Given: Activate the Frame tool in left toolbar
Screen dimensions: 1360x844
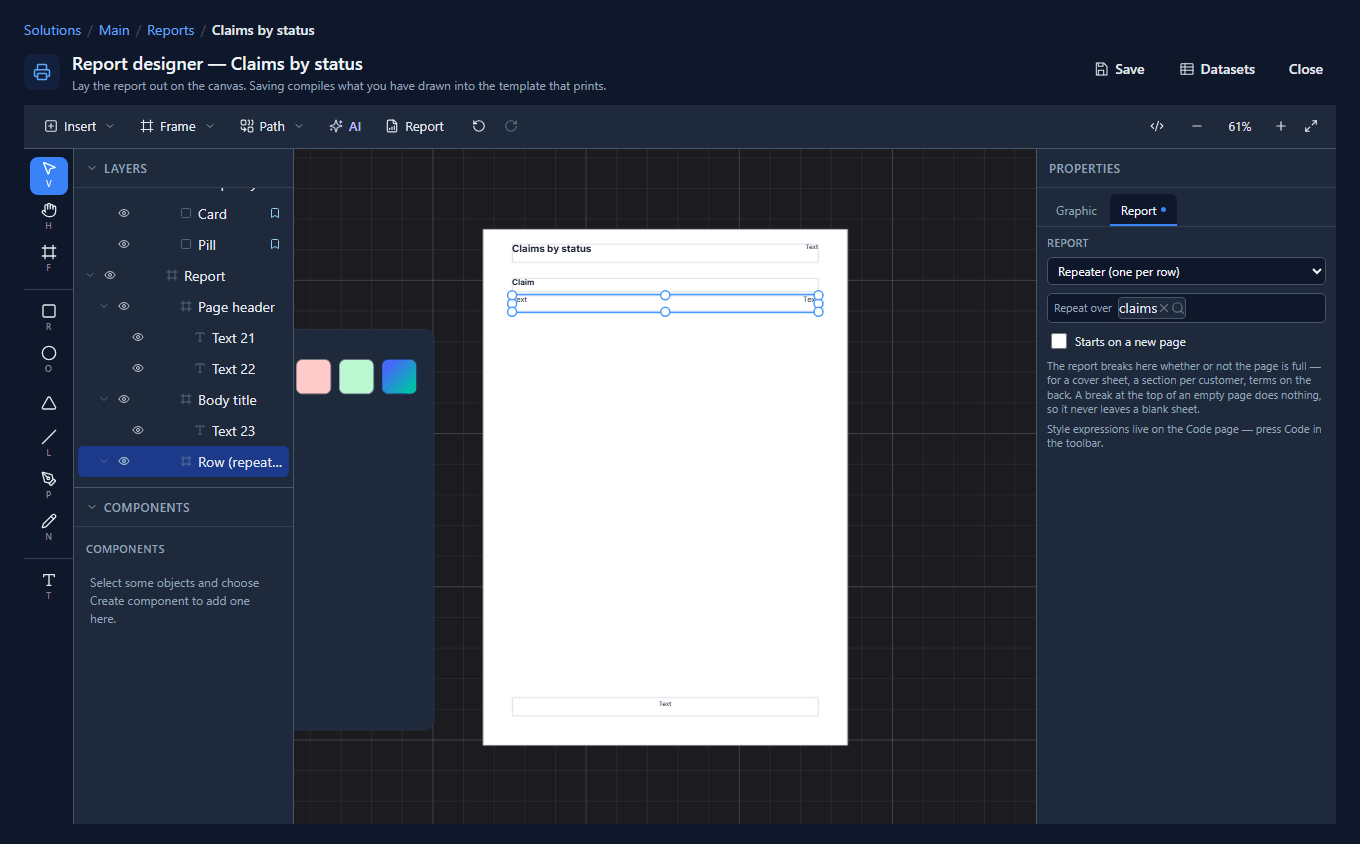Looking at the screenshot, I should 49,257.
